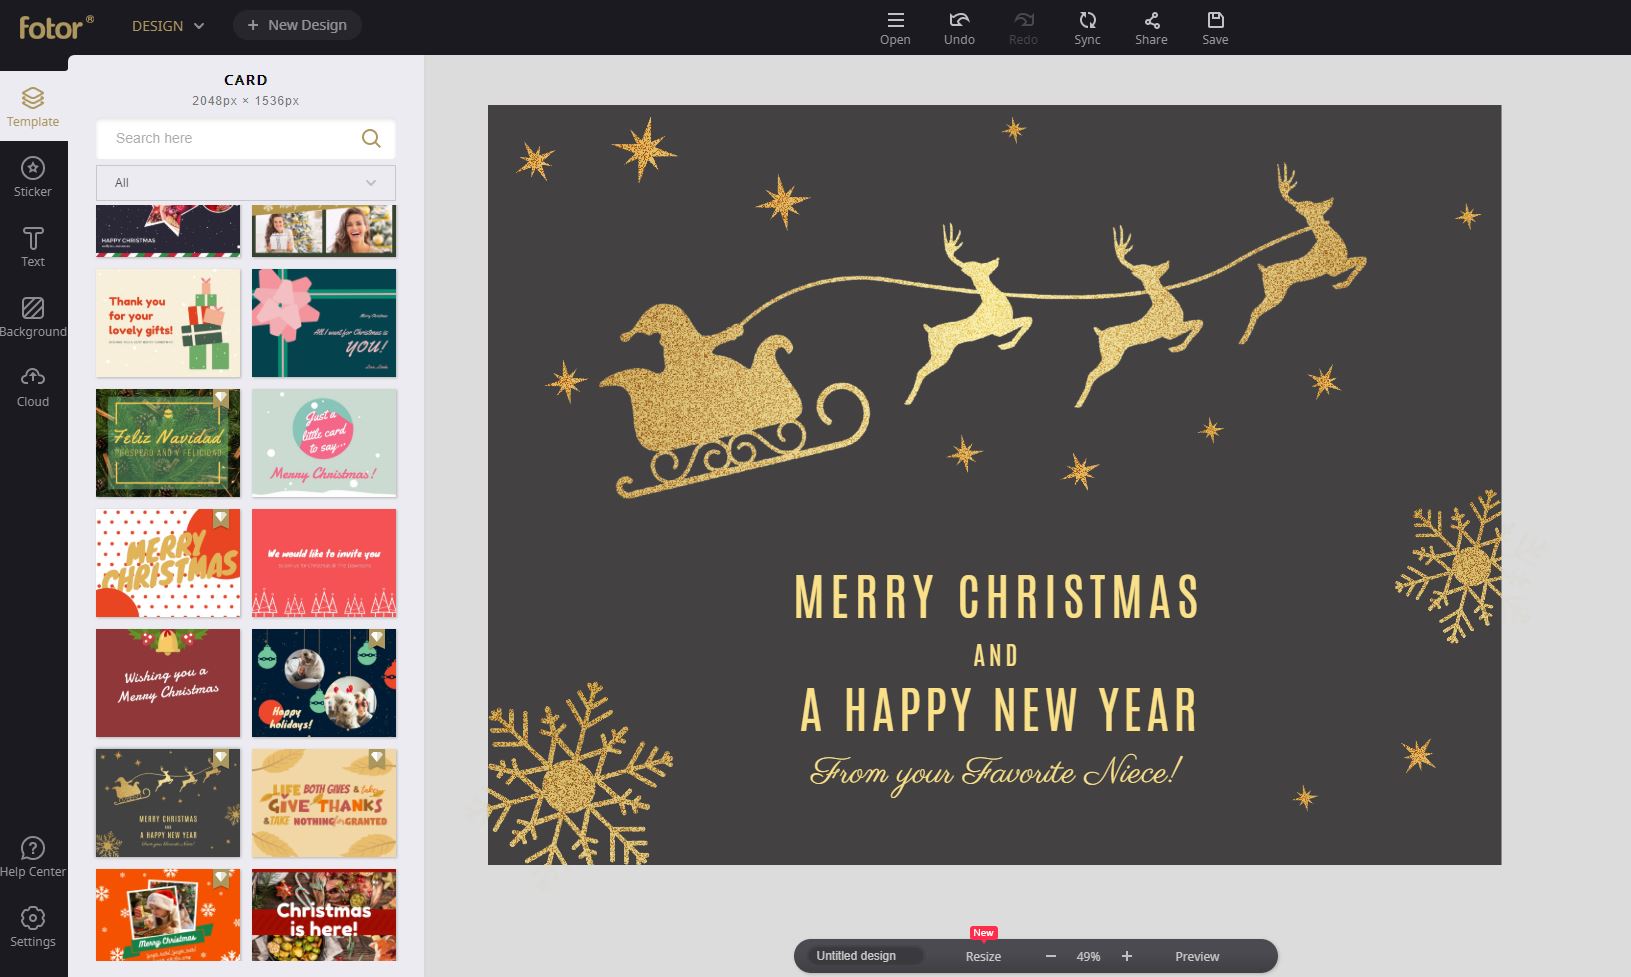Click the search magnifier icon

[371, 138]
